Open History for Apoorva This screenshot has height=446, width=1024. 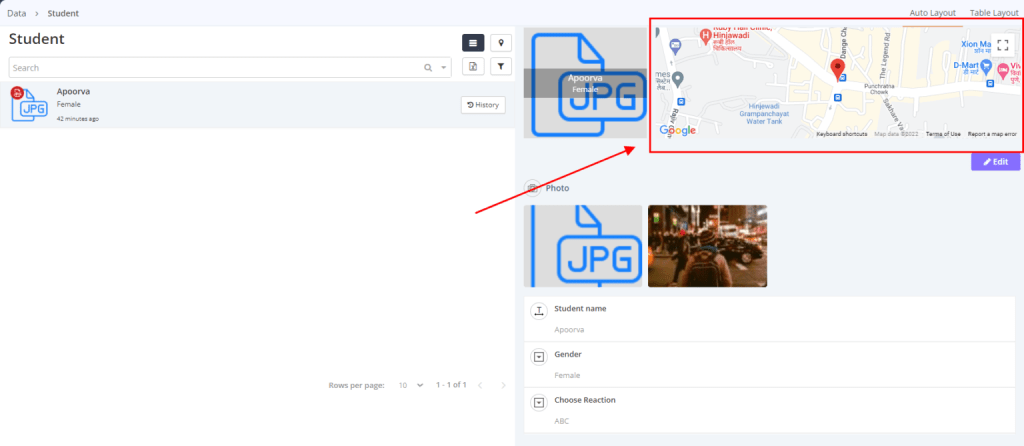pyautogui.click(x=483, y=105)
